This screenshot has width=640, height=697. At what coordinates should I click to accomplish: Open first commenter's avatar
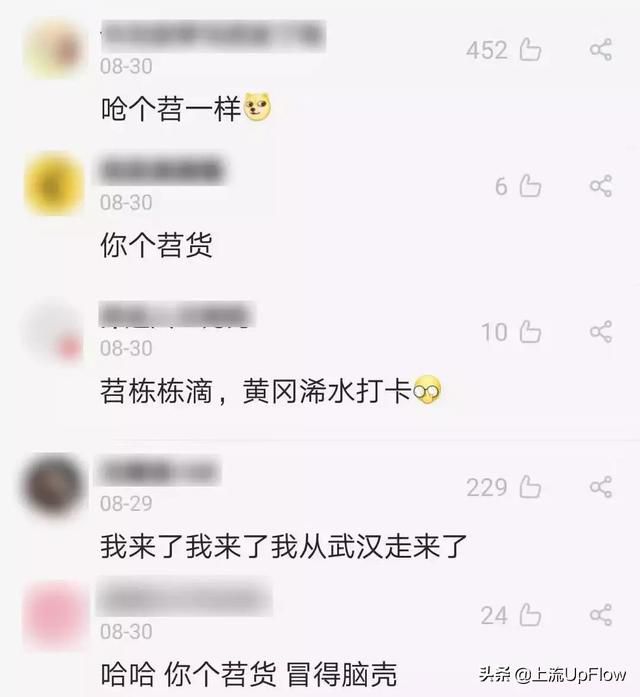click(54, 49)
